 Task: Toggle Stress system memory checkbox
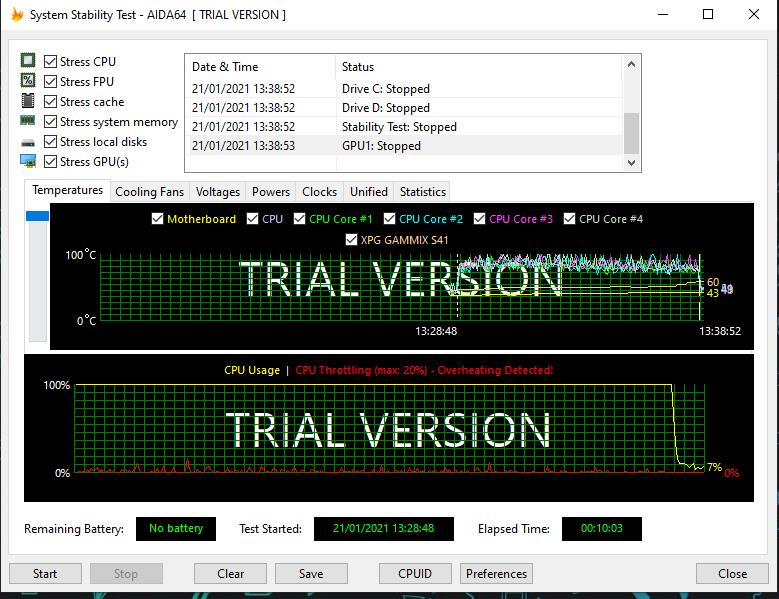[50, 122]
